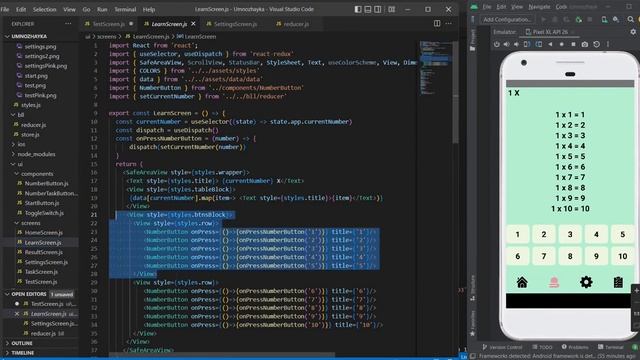Screen dimensions: 640x360
Task: Tap number button 3 in phone app
Action: click(x=570, y=234)
